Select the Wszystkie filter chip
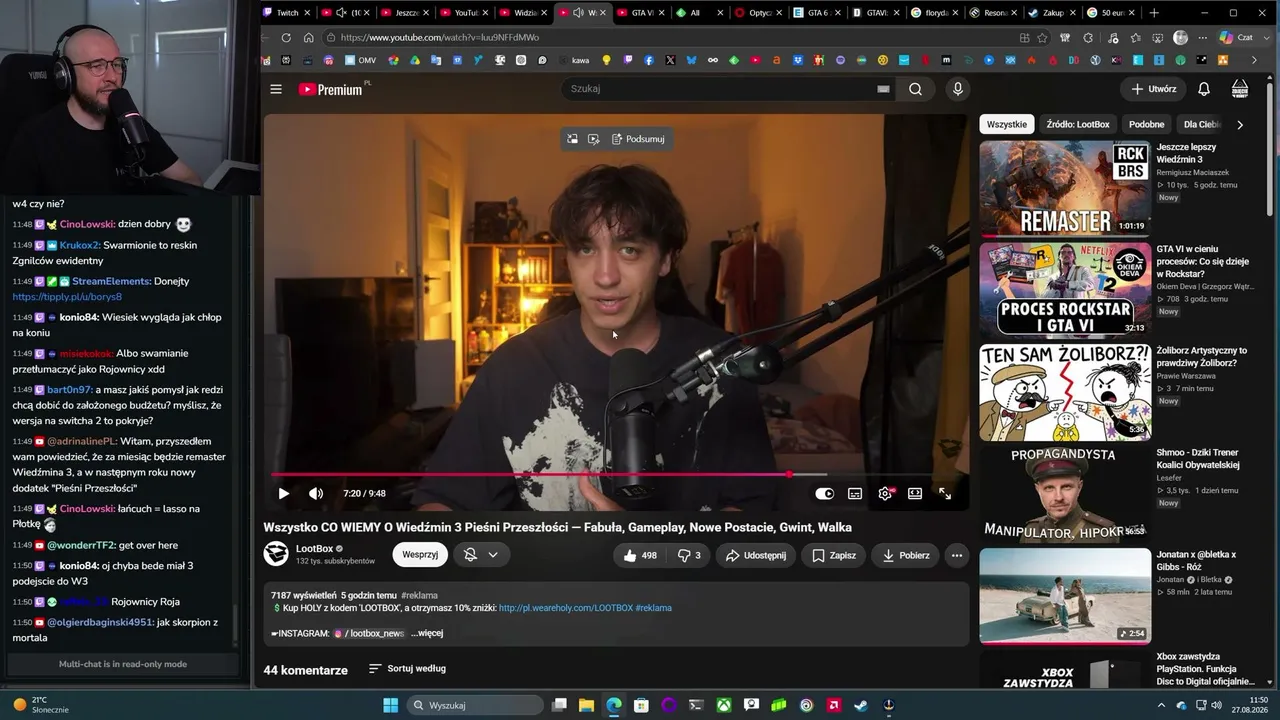The image size is (1280, 720). tap(1007, 124)
